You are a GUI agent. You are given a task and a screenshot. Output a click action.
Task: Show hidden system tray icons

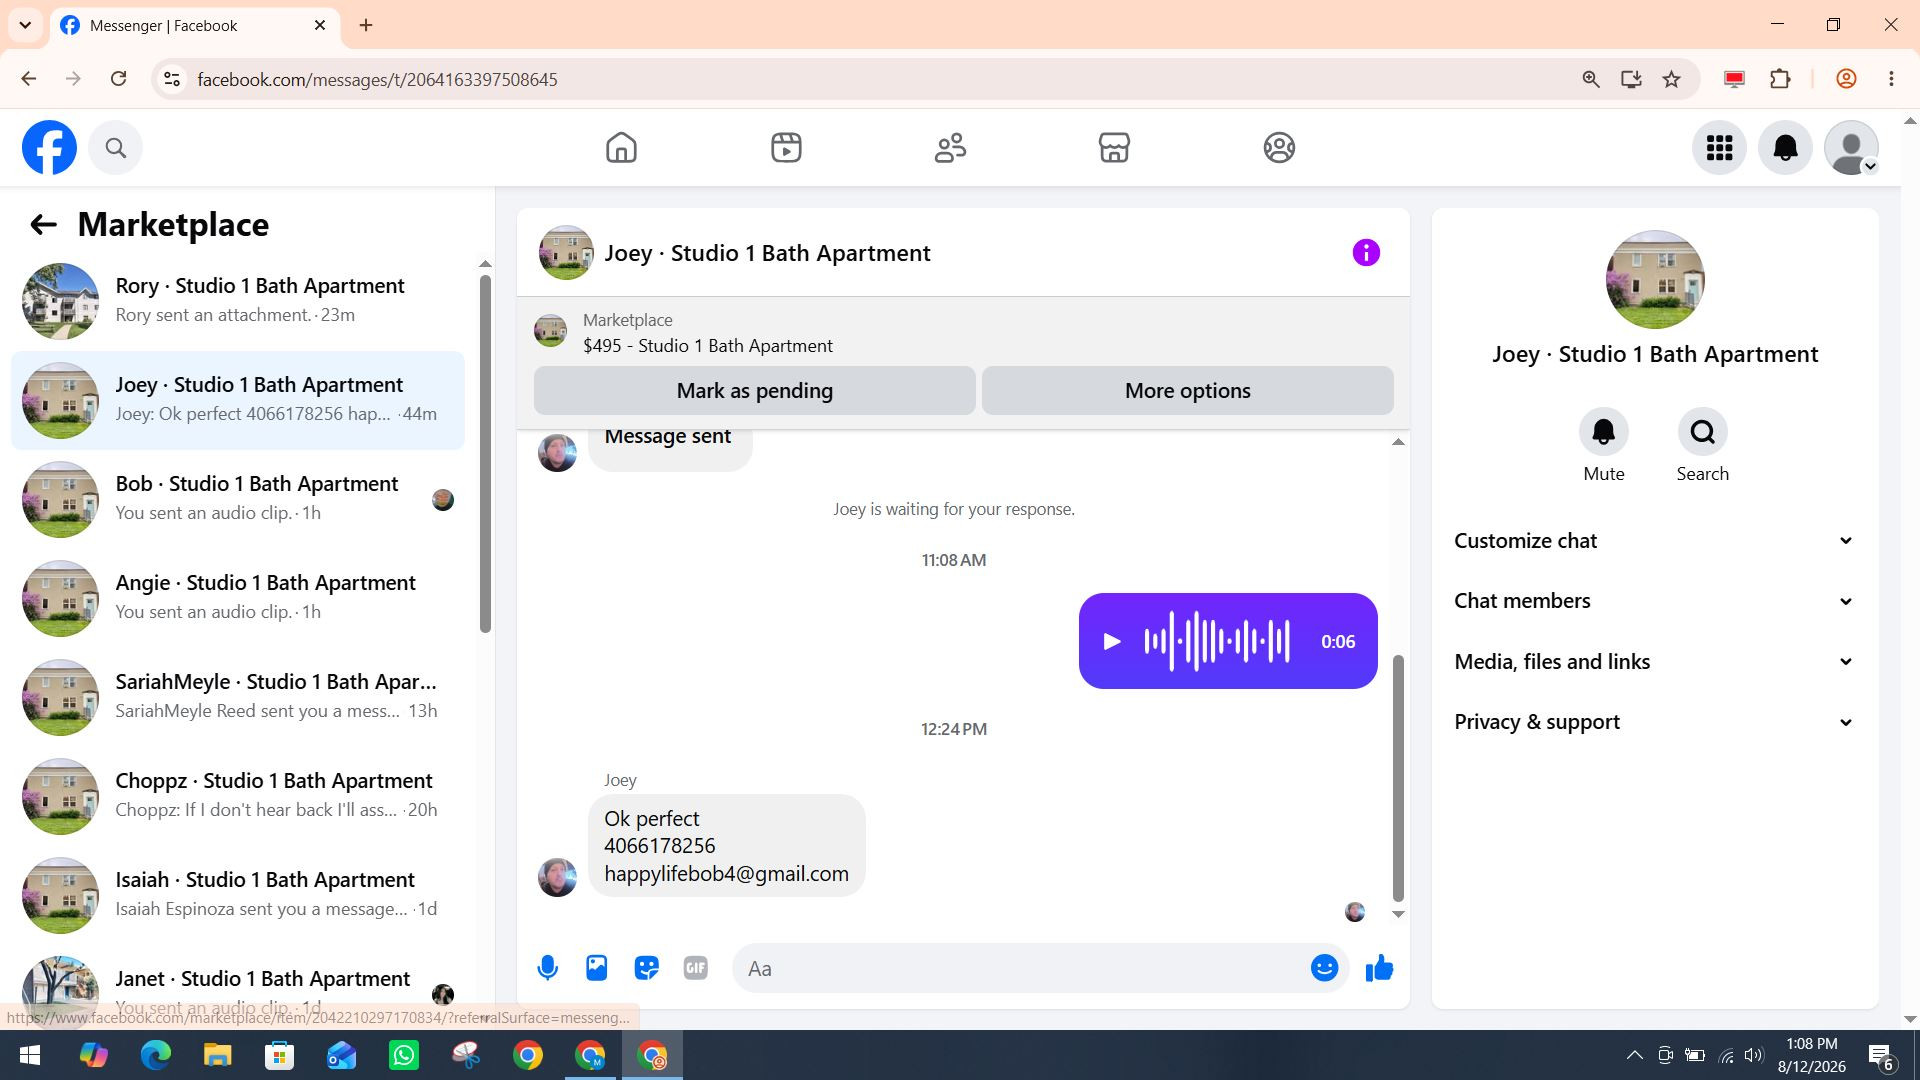tap(1634, 1055)
